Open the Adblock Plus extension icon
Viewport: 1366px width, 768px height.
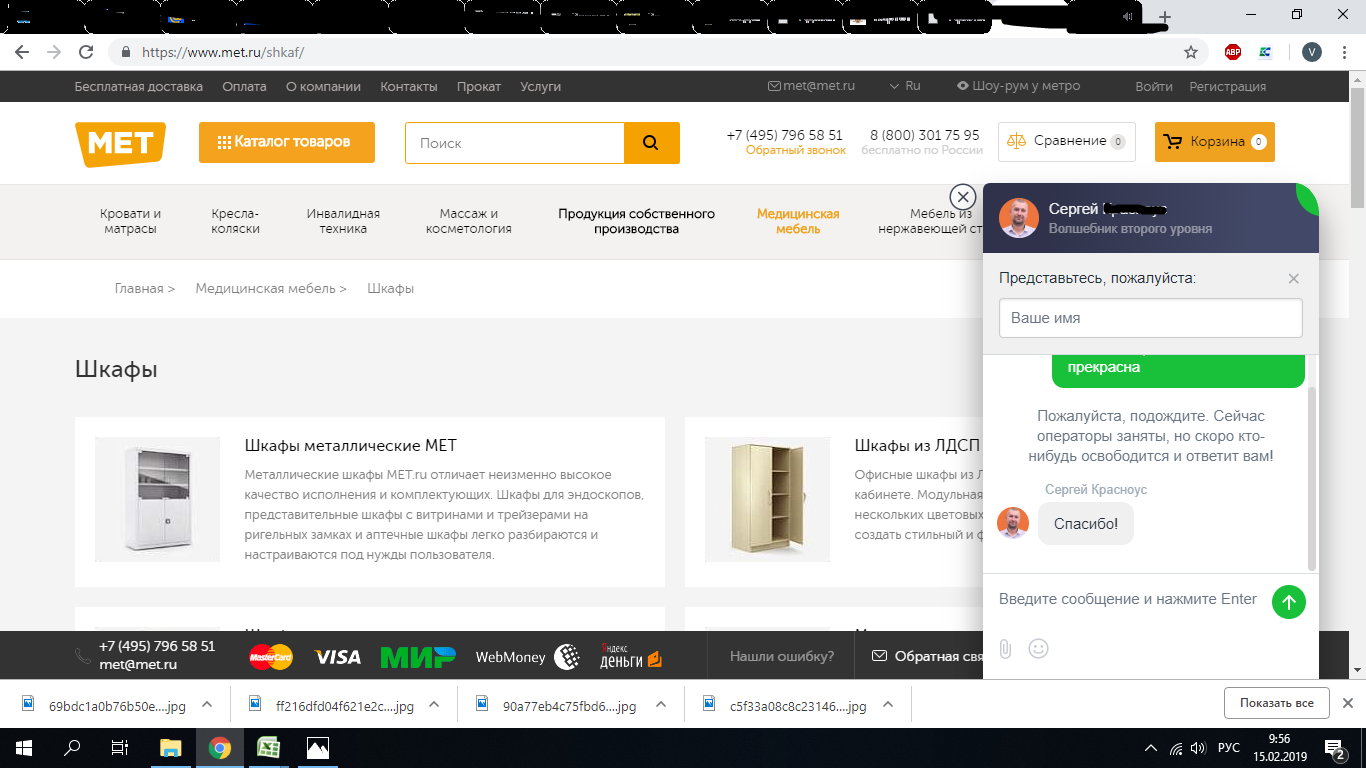(1233, 52)
